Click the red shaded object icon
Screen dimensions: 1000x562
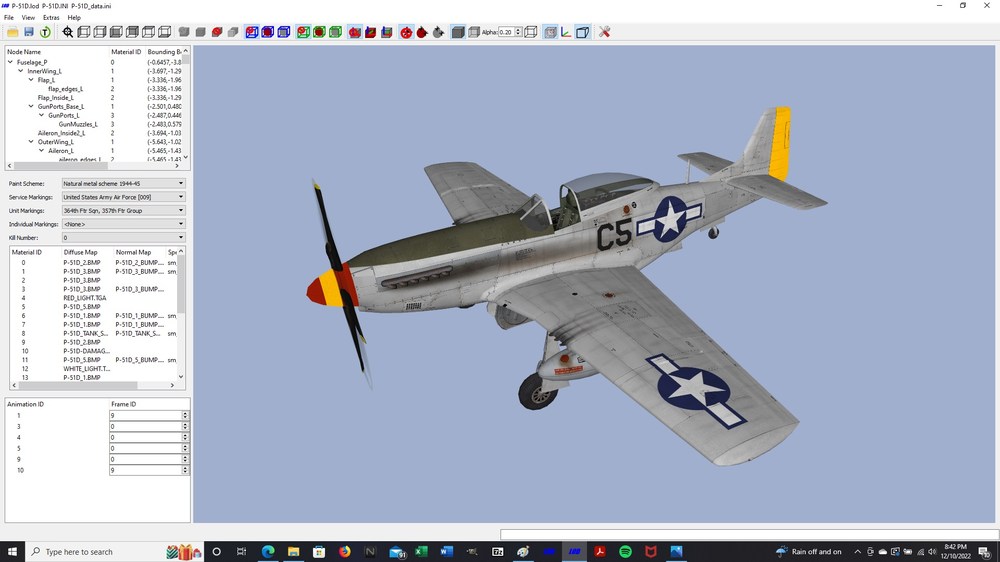pyautogui.click(x=217, y=32)
